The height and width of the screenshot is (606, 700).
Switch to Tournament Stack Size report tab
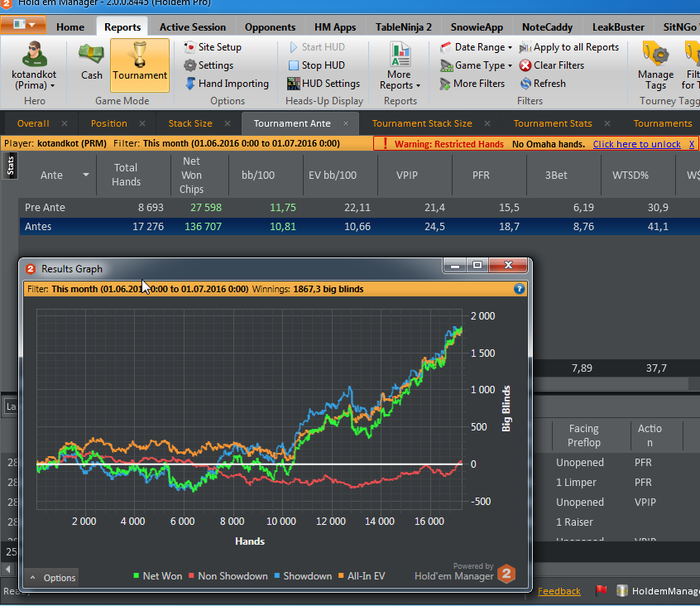pos(422,124)
